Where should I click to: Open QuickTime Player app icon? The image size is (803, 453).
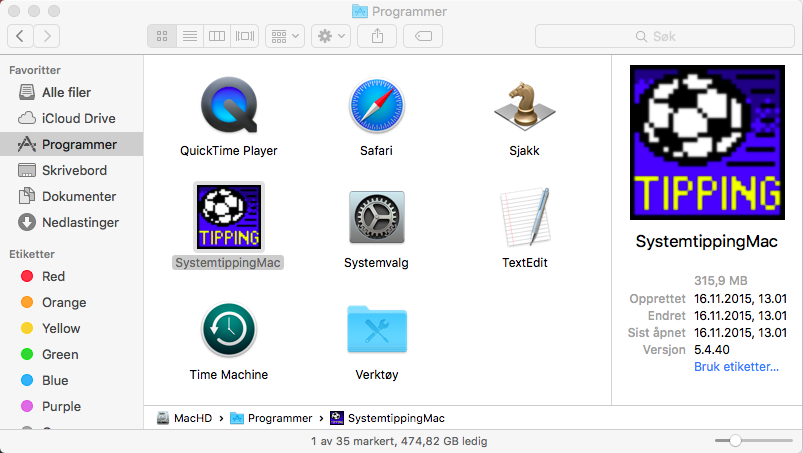click(x=228, y=105)
